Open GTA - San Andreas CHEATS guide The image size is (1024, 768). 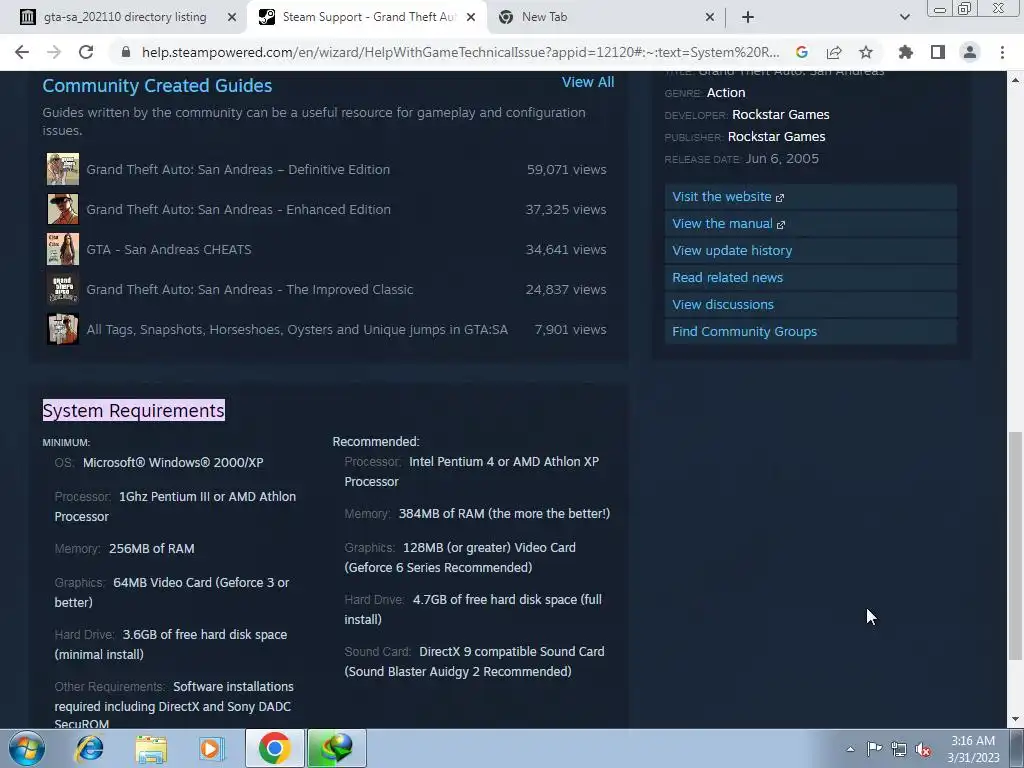tap(168, 249)
